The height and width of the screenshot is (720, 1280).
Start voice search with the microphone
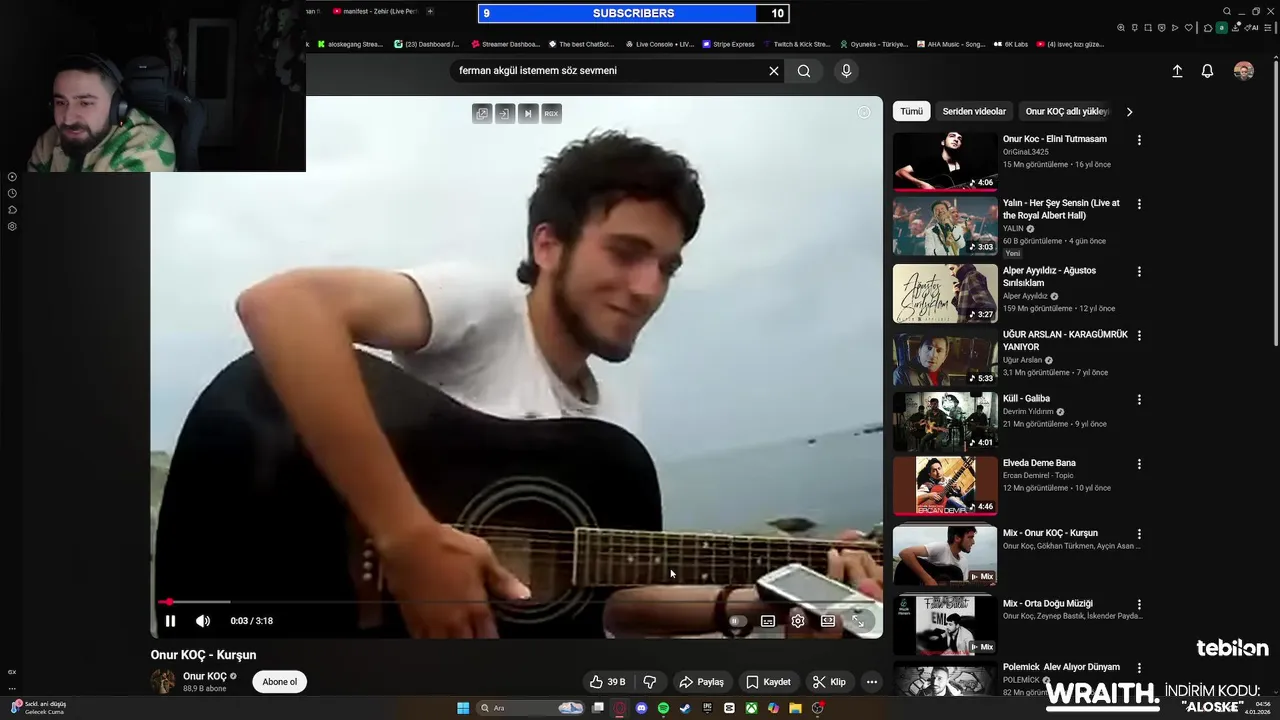coord(846,71)
